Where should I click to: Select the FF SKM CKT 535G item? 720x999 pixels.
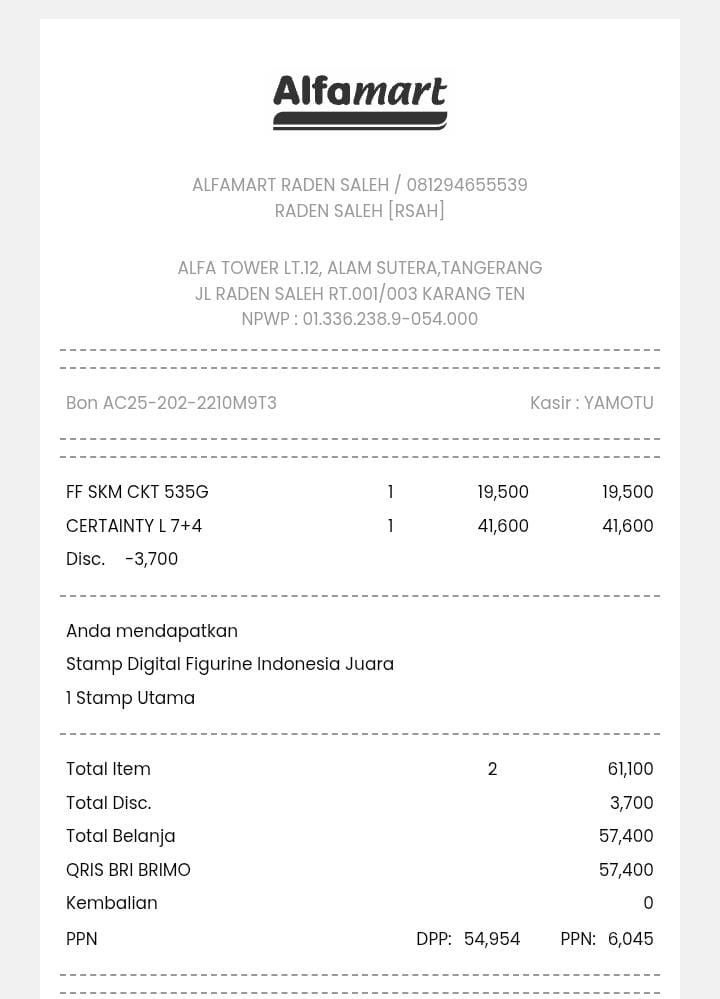(x=137, y=492)
